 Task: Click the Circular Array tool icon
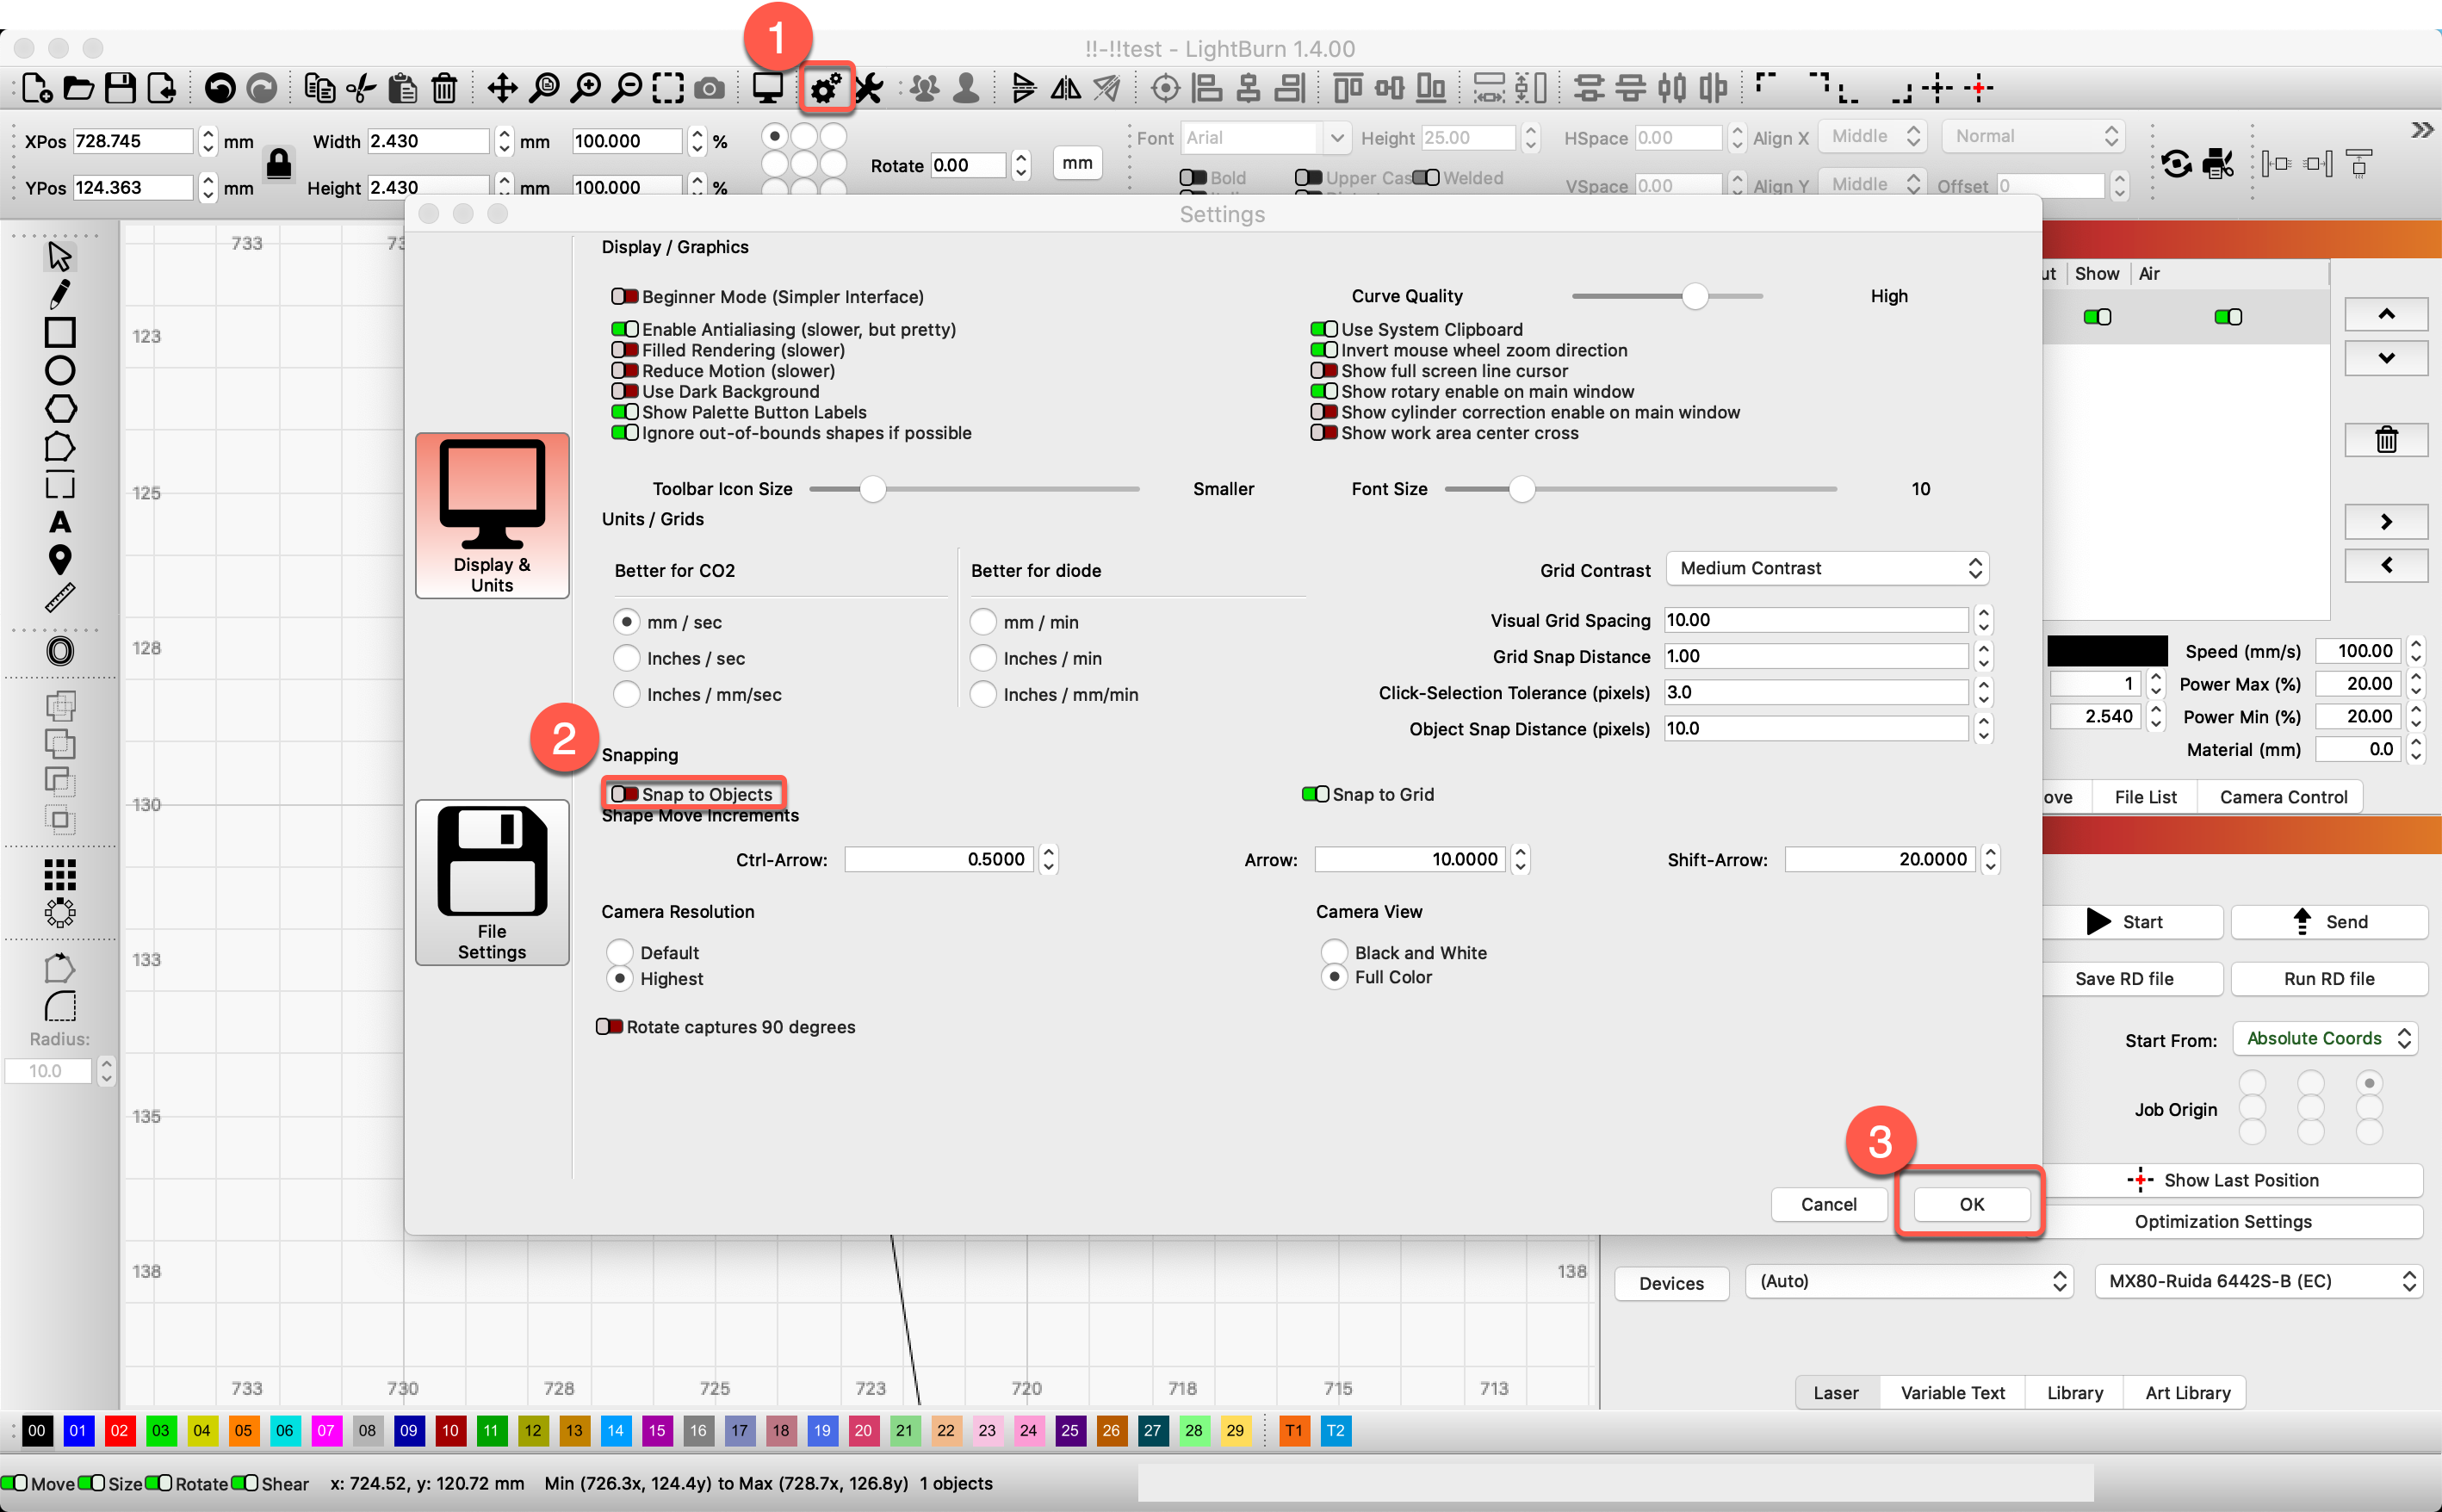(60, 912)
